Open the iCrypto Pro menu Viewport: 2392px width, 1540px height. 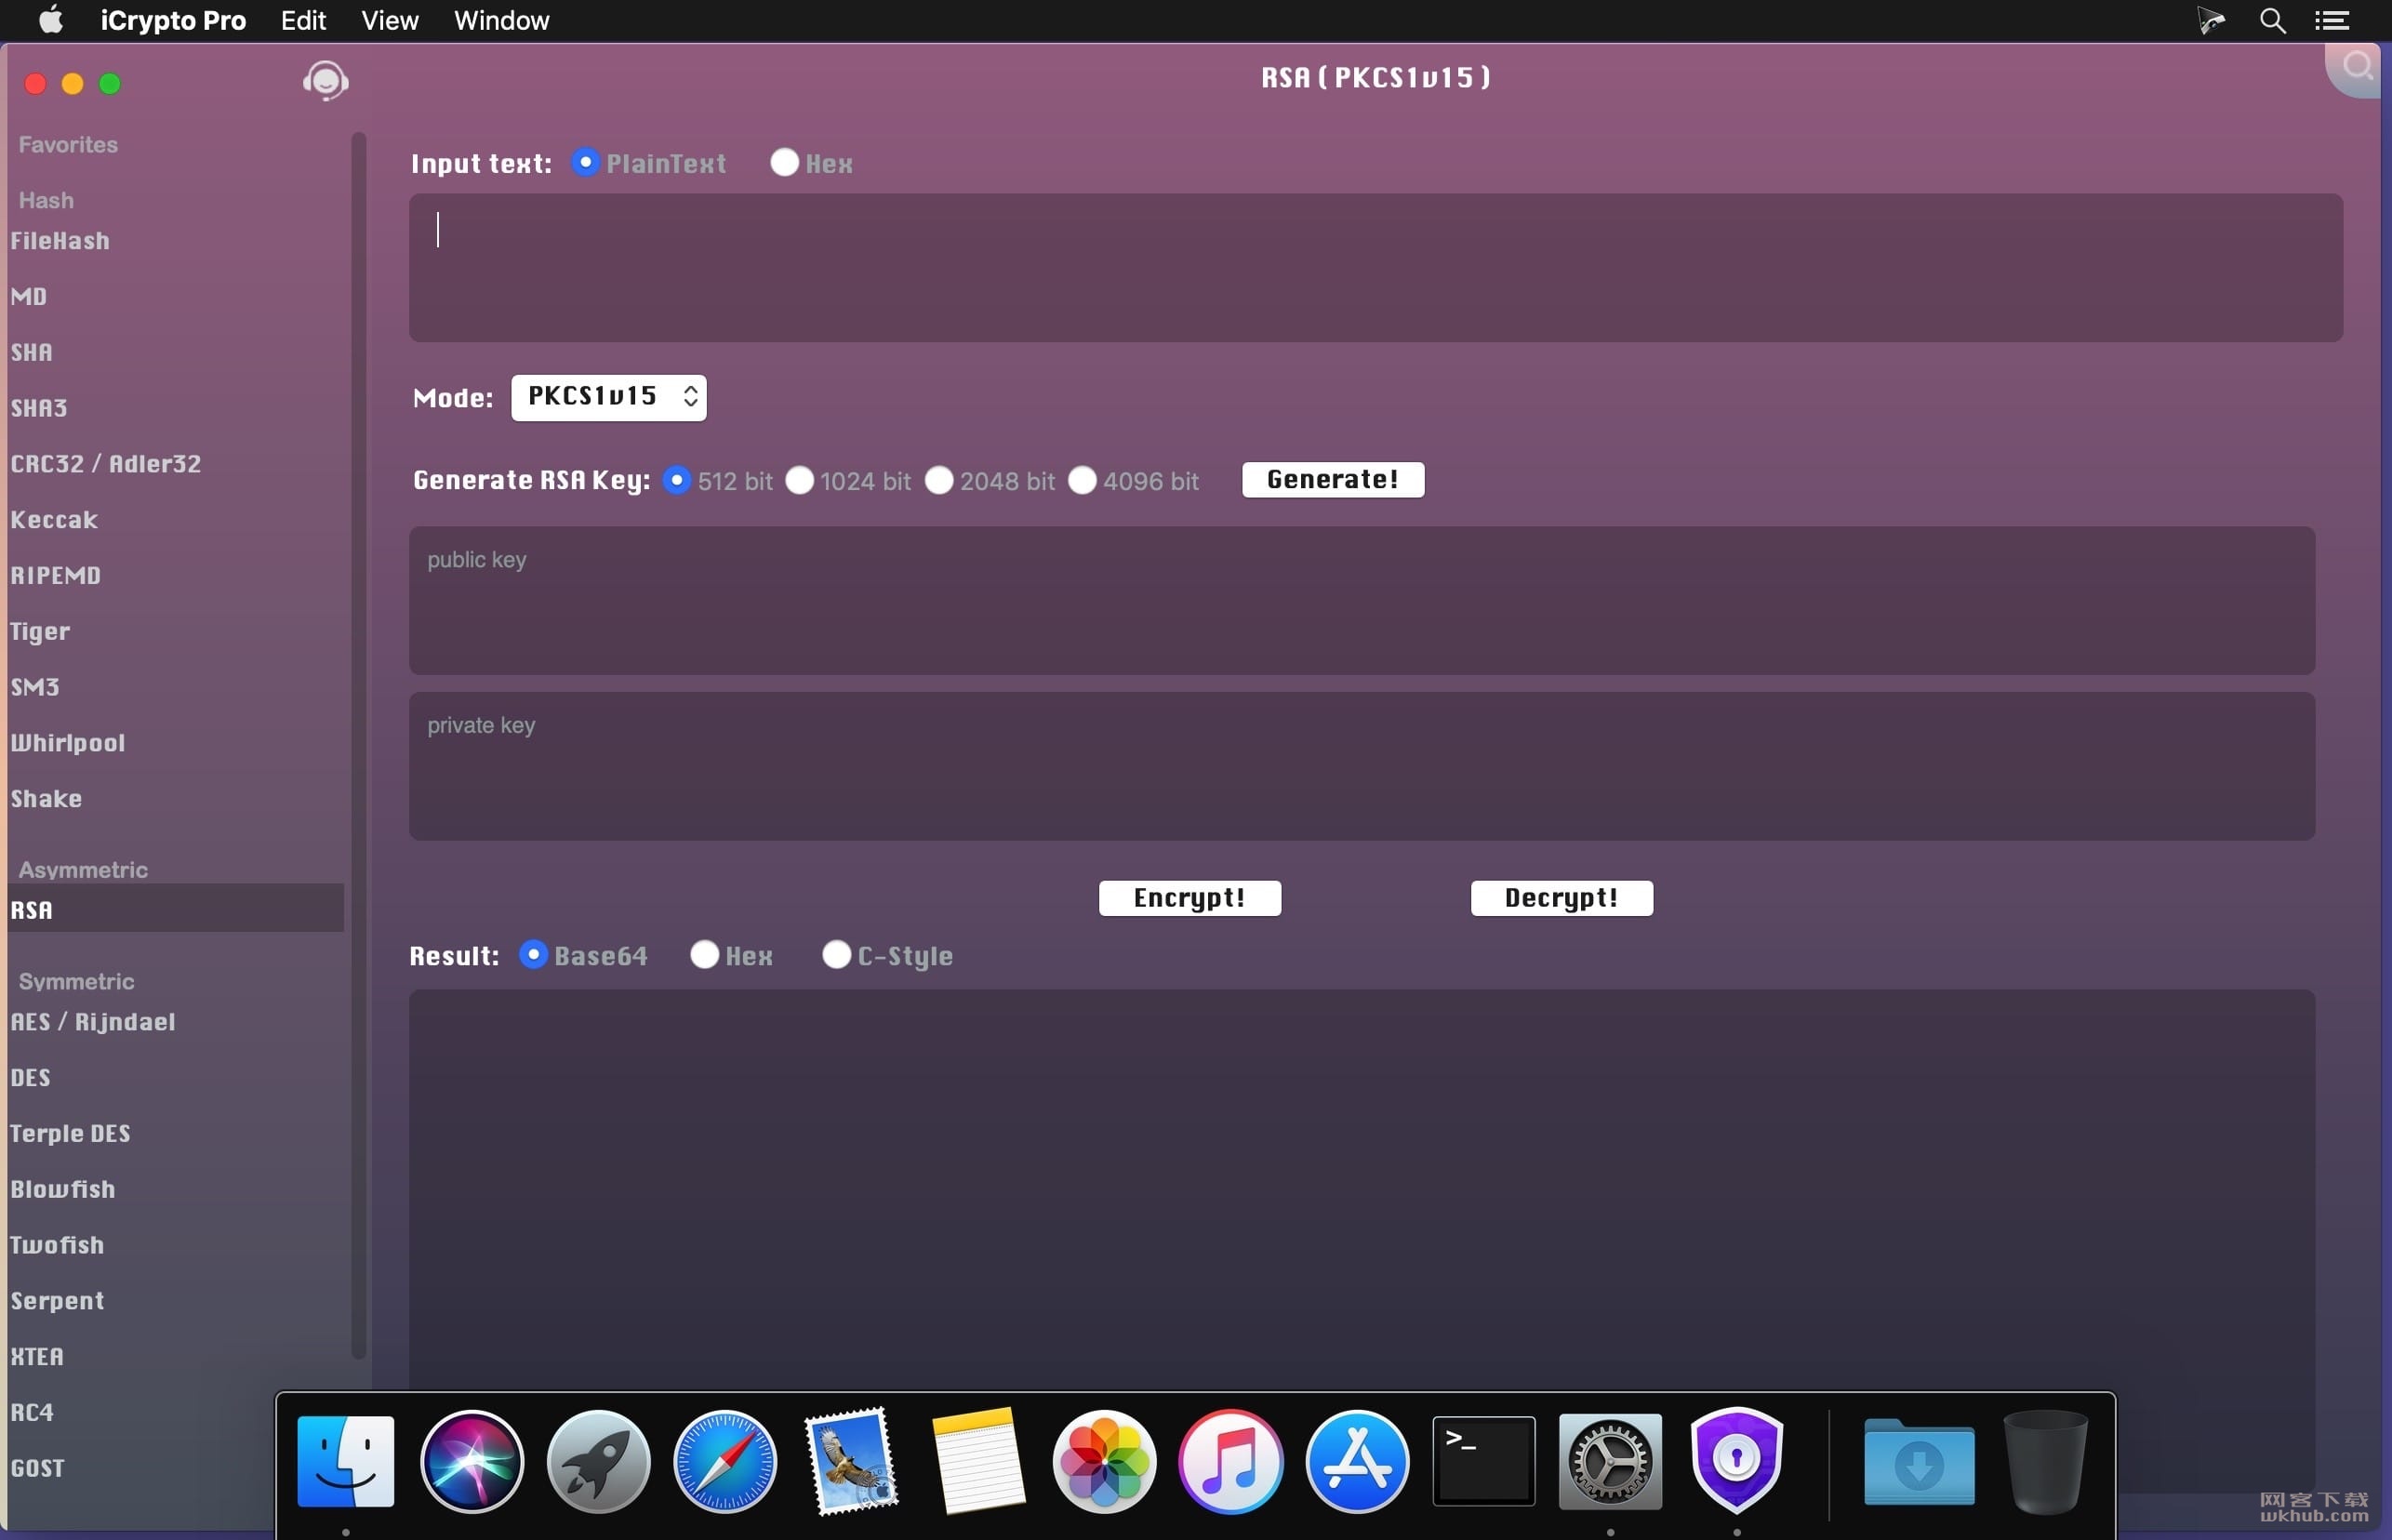173,20
